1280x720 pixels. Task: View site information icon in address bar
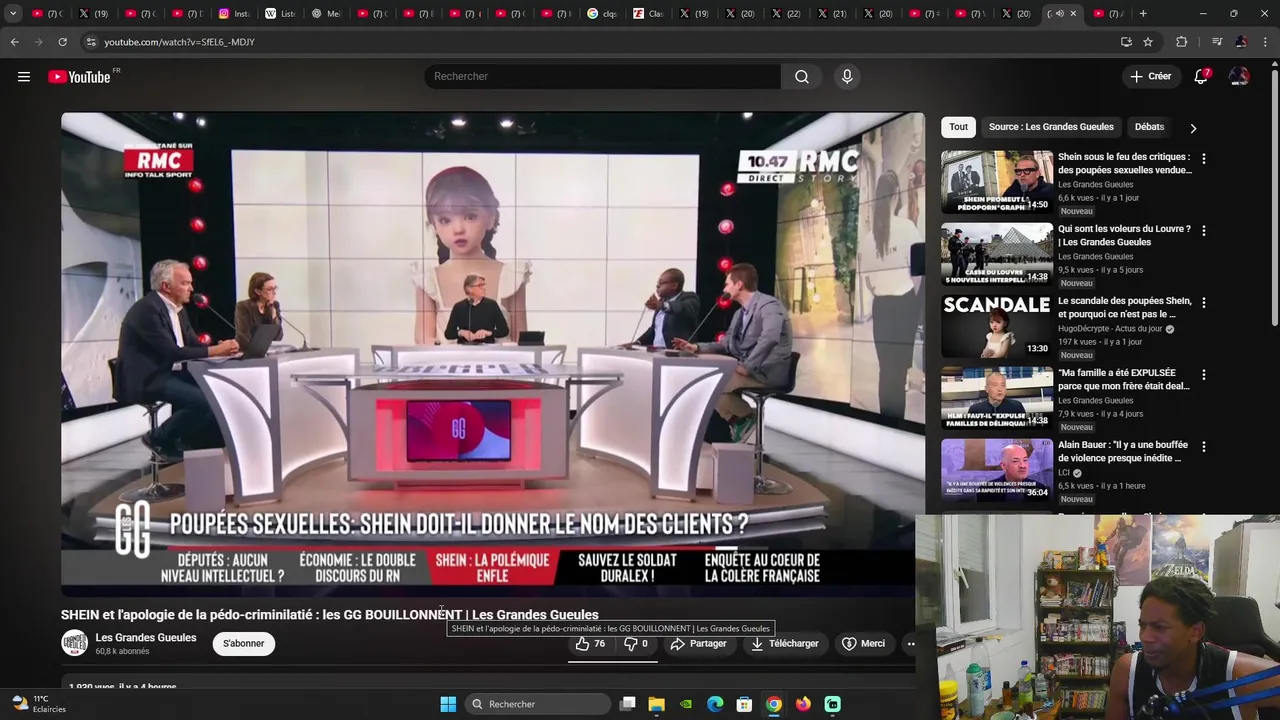pyautogui.click(x=91, y=42)
